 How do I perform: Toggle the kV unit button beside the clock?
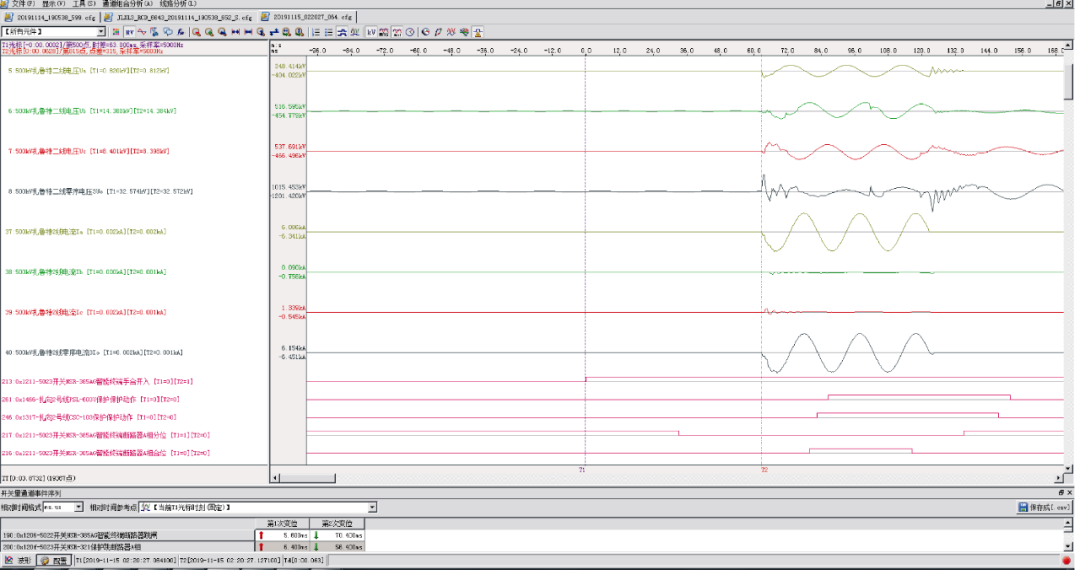coord(371,32)
